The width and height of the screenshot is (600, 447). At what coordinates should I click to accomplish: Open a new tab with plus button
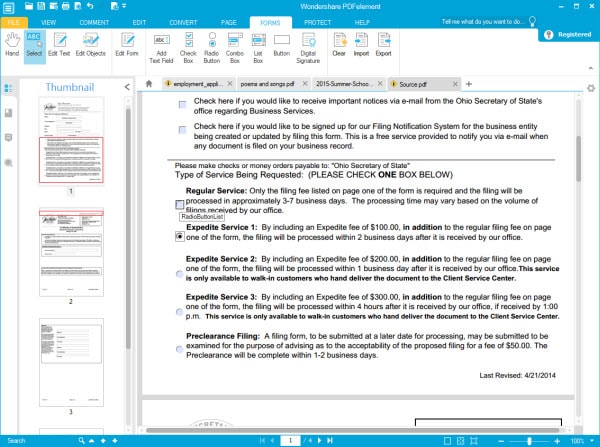pos(469,84)
